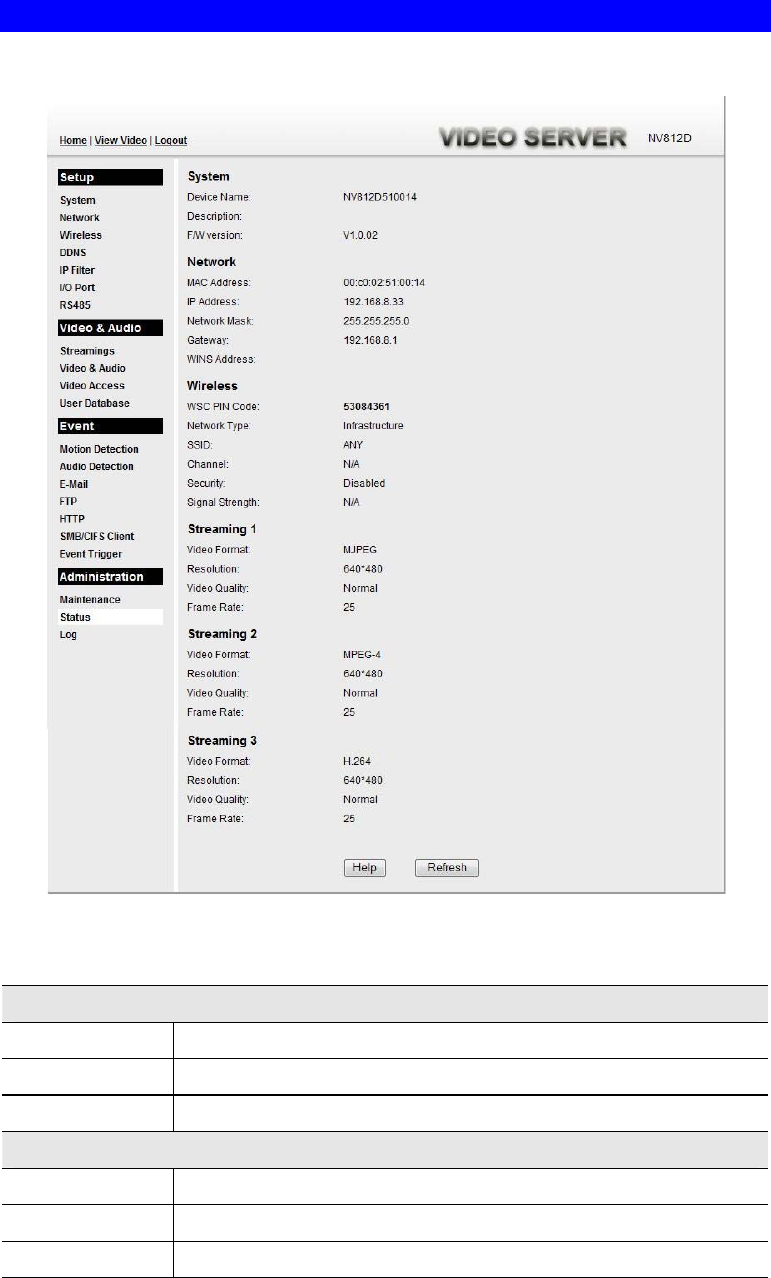
Task: Click MAC address 00:c0:02:51:00:14
Action: 384,283
